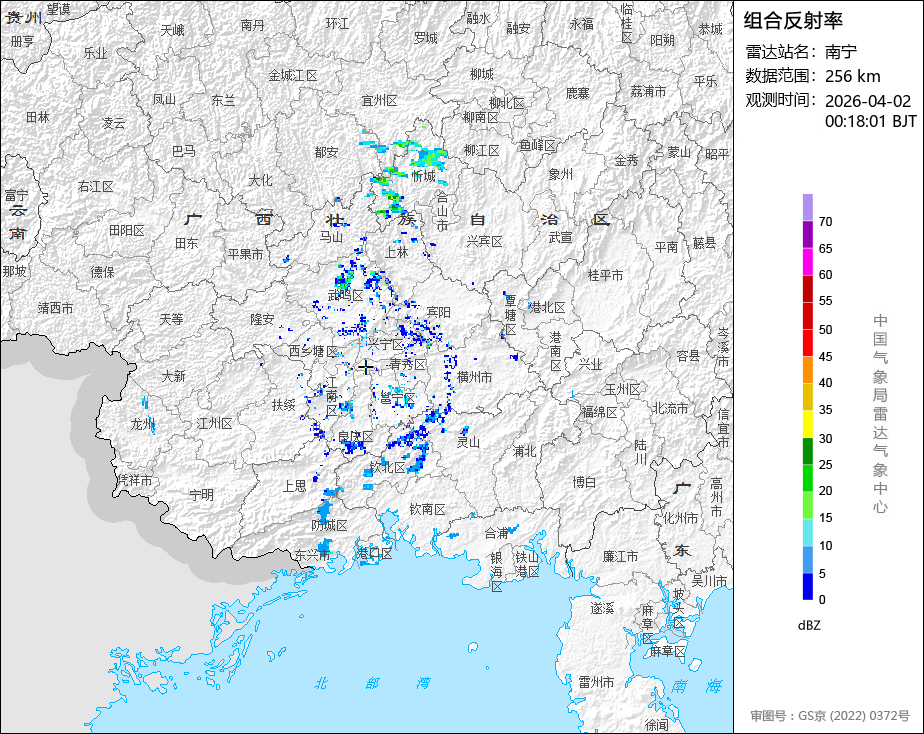Click the orange 40–45 dBZ legend swatch
This screenshot has width=924, height=734.
[808, 370]
